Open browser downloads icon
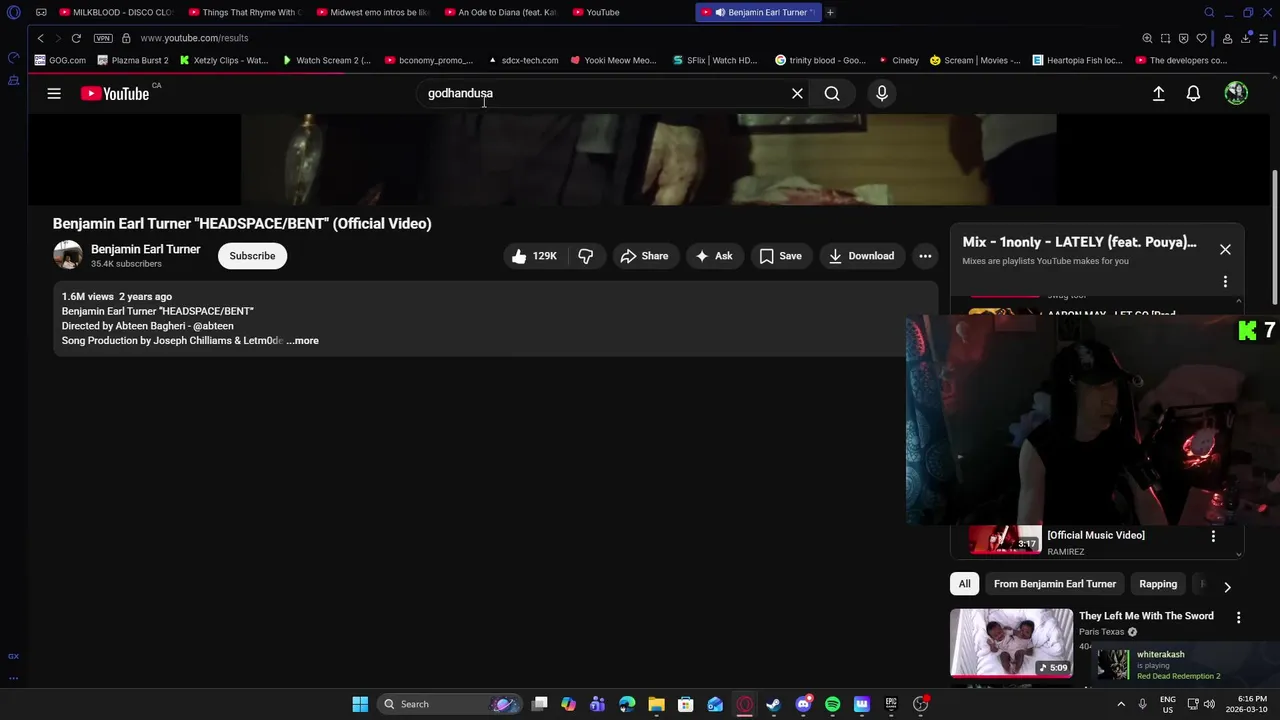This screenshot has height=720, width=1280. click(x=1246, y=38)
